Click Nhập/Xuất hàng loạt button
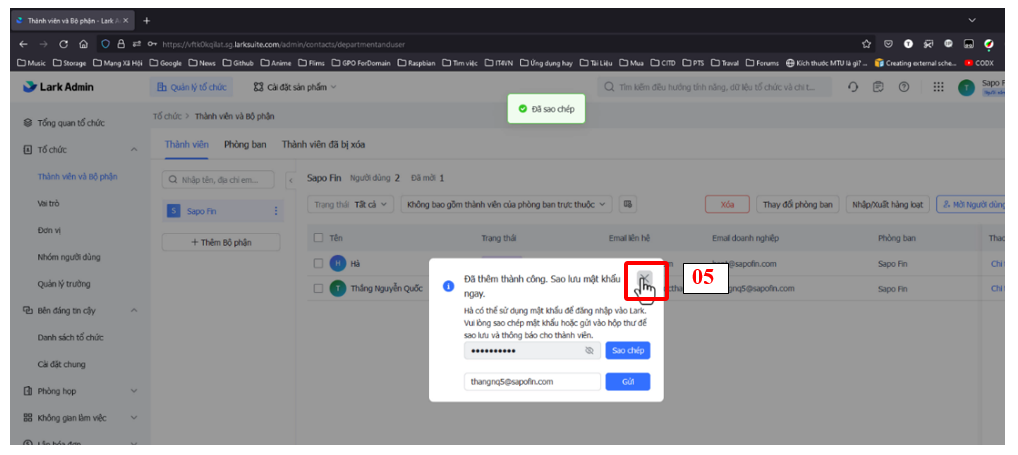The image size is (1018, 455). [x=888, y=204]
